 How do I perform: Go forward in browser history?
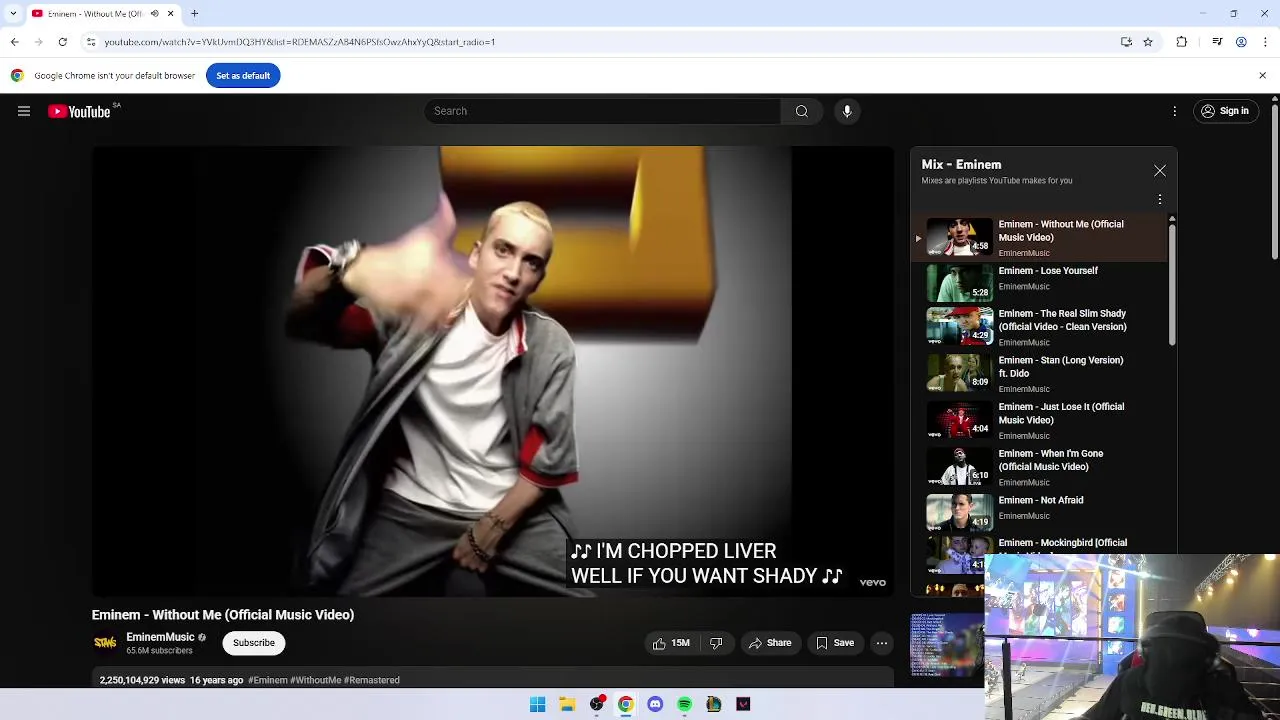pyautogui.click(x=38, y=42)
